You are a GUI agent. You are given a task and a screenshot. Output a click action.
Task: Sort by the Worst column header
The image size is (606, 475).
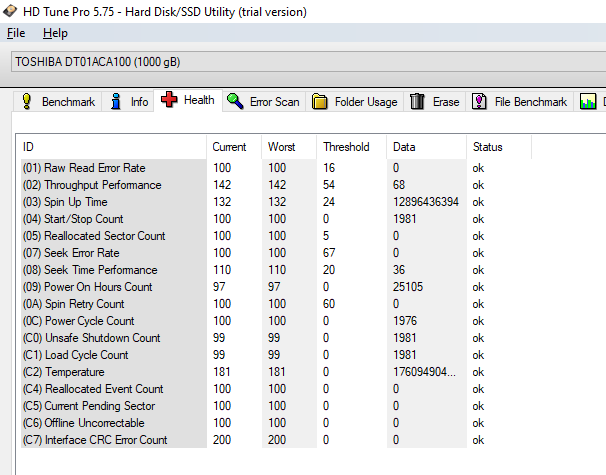[x=289, y=147]
